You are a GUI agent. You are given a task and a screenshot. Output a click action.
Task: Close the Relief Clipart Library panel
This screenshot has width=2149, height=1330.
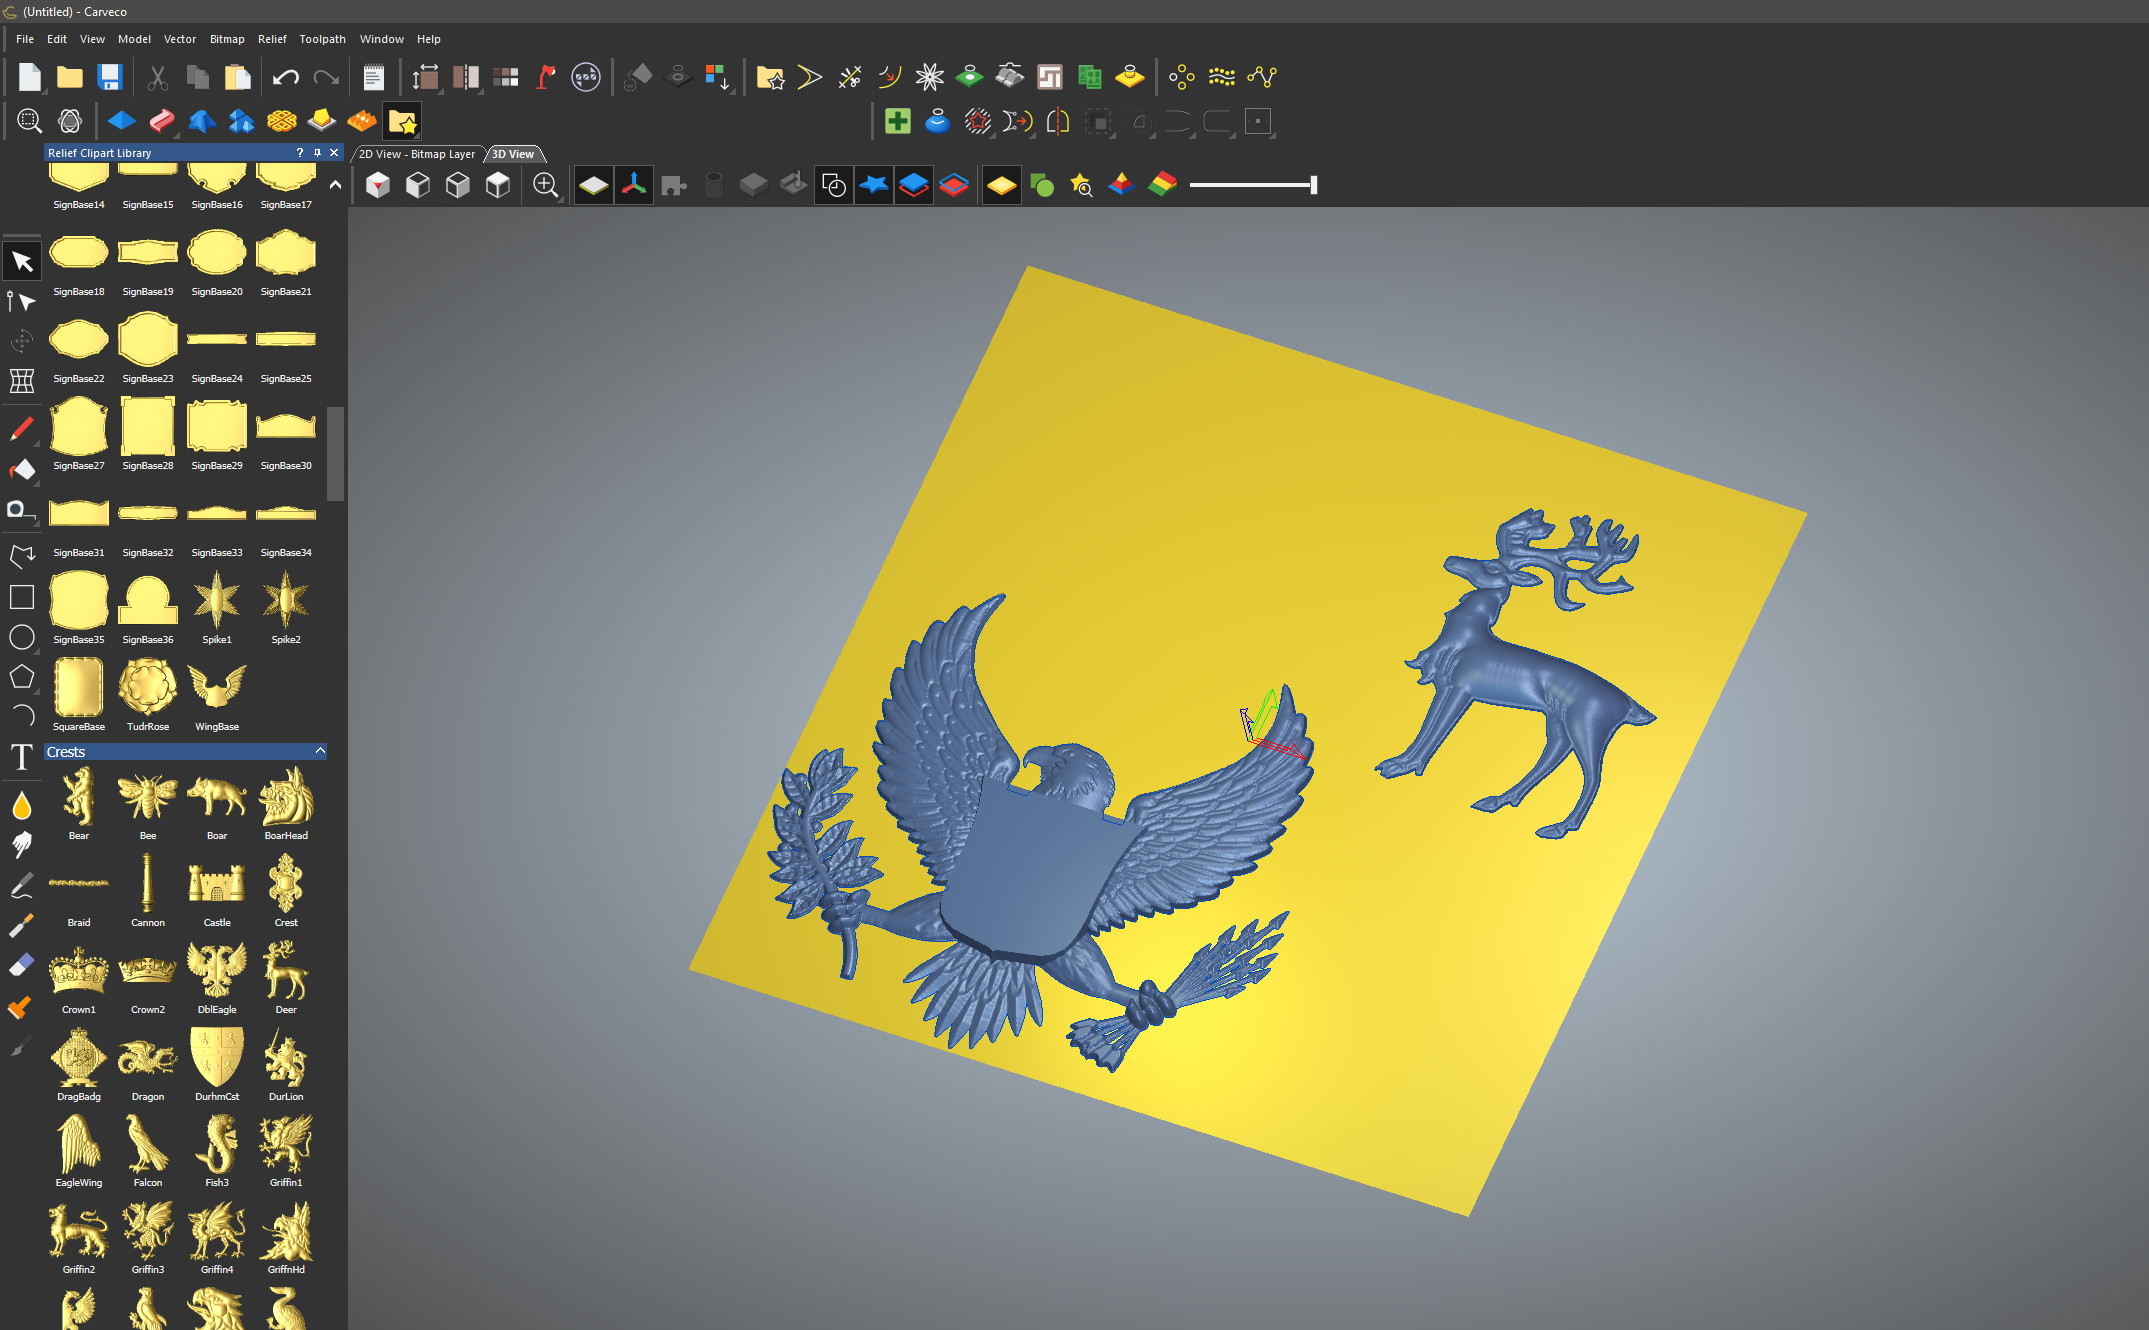coord(334,153)
